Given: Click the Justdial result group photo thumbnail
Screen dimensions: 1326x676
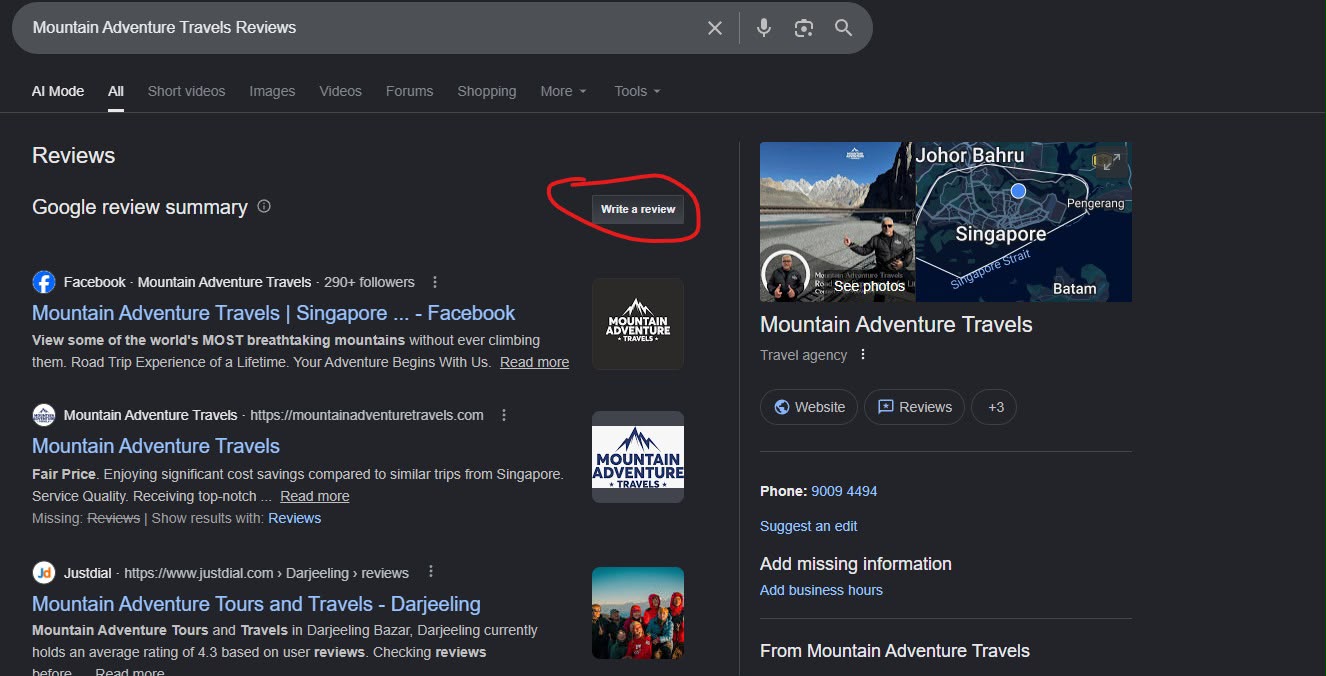Looking at the screenshot, I should (638, 613).
